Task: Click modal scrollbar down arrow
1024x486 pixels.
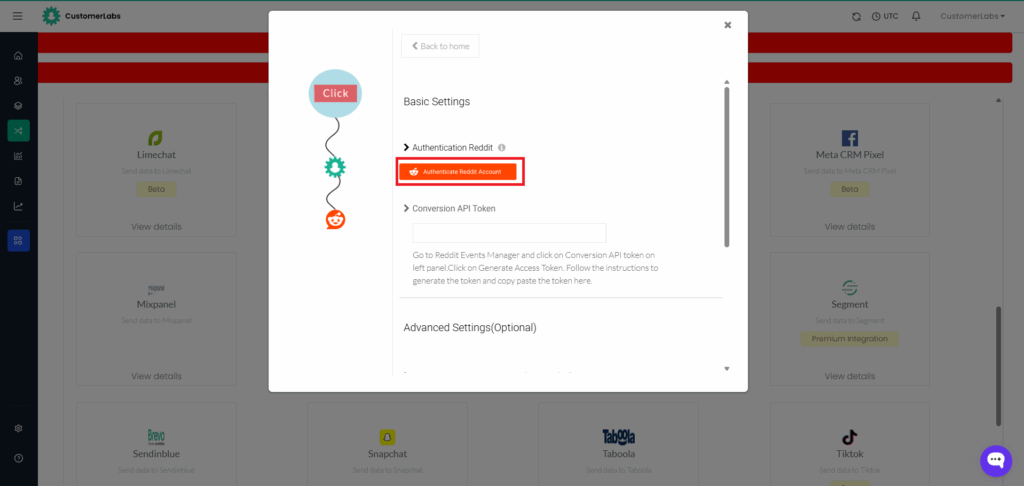Action: [727, 369]
